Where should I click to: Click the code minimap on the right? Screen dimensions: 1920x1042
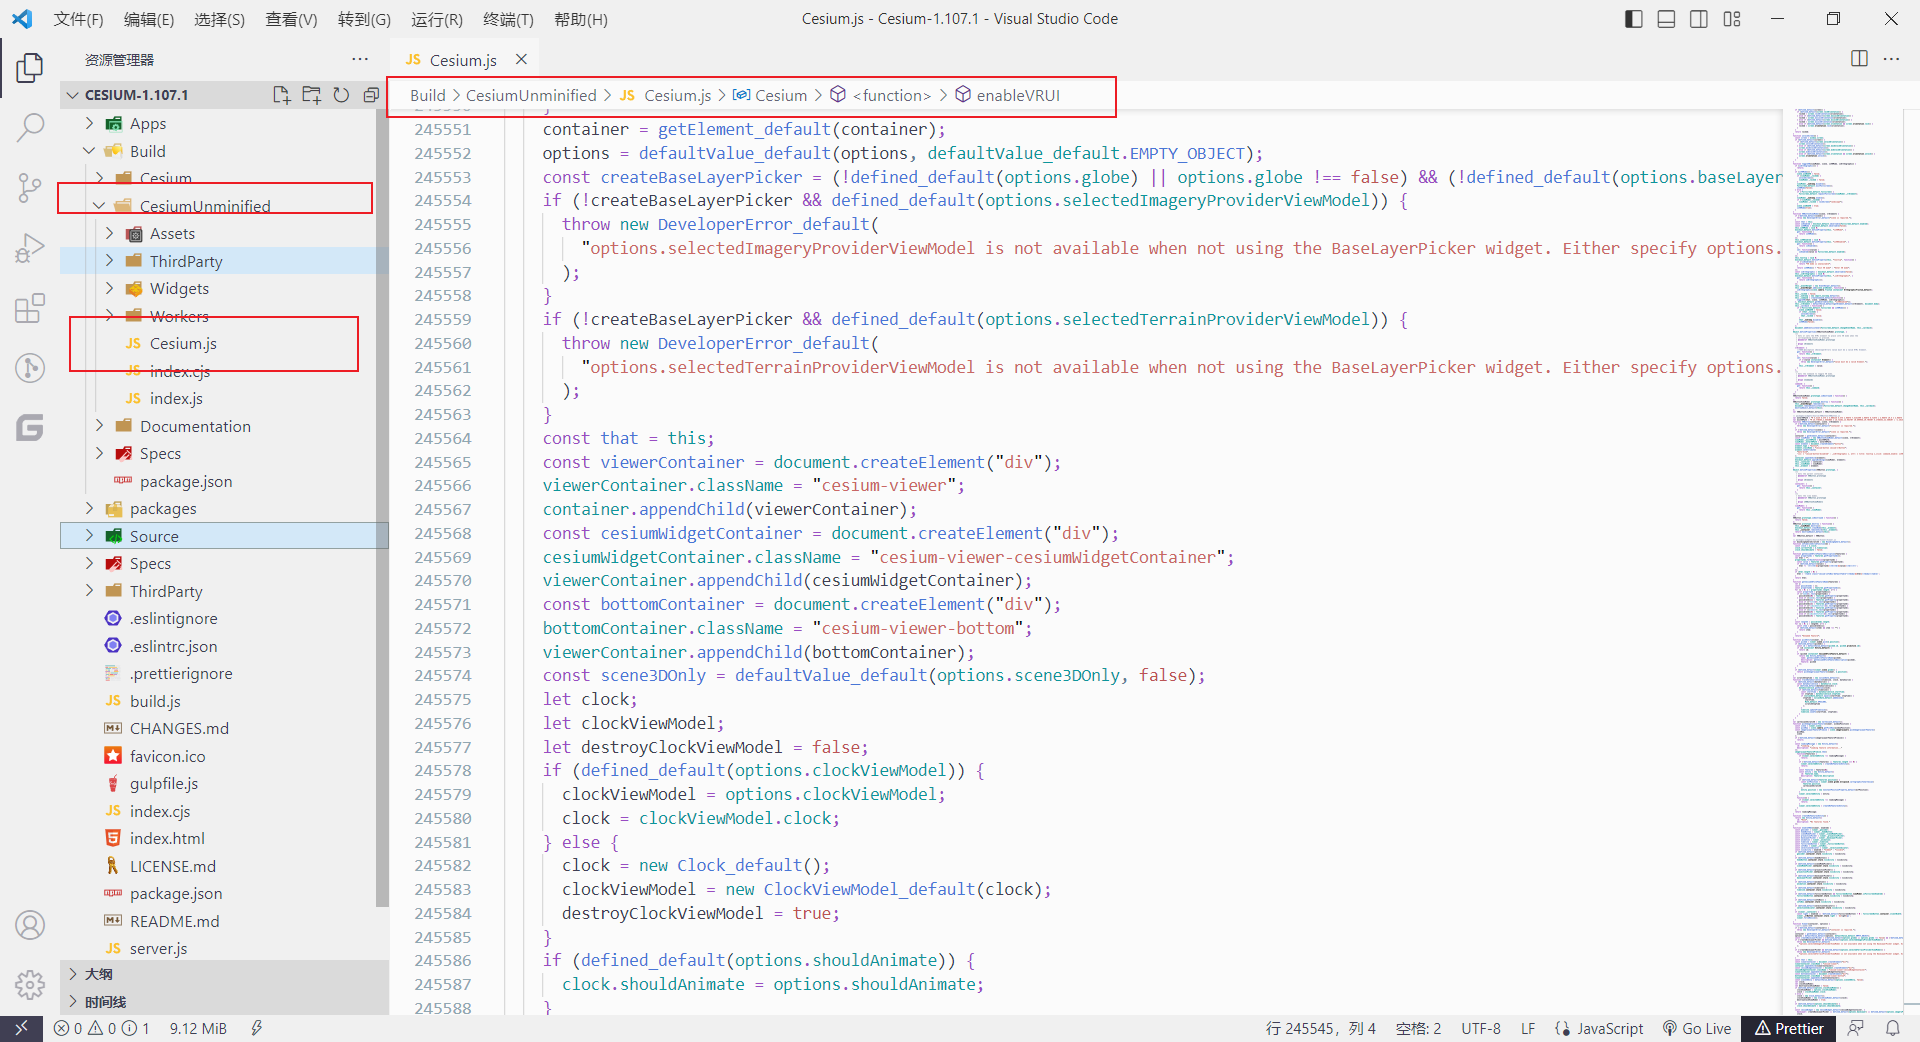[1843, 560]
